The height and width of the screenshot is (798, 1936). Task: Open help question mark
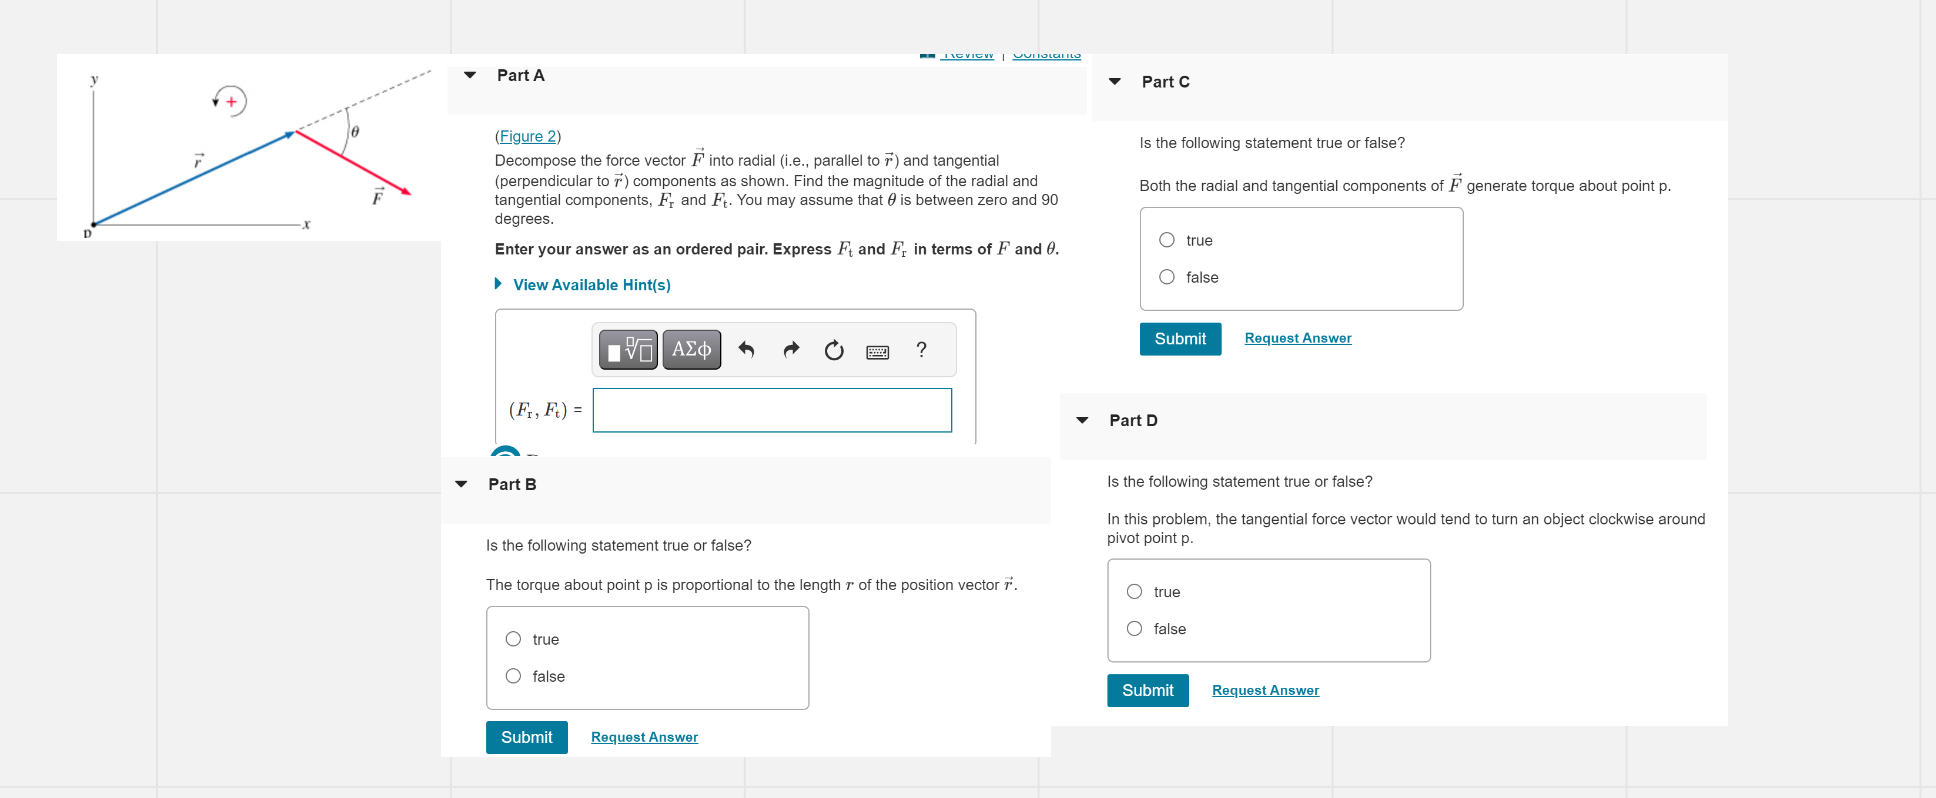(921, 349)
